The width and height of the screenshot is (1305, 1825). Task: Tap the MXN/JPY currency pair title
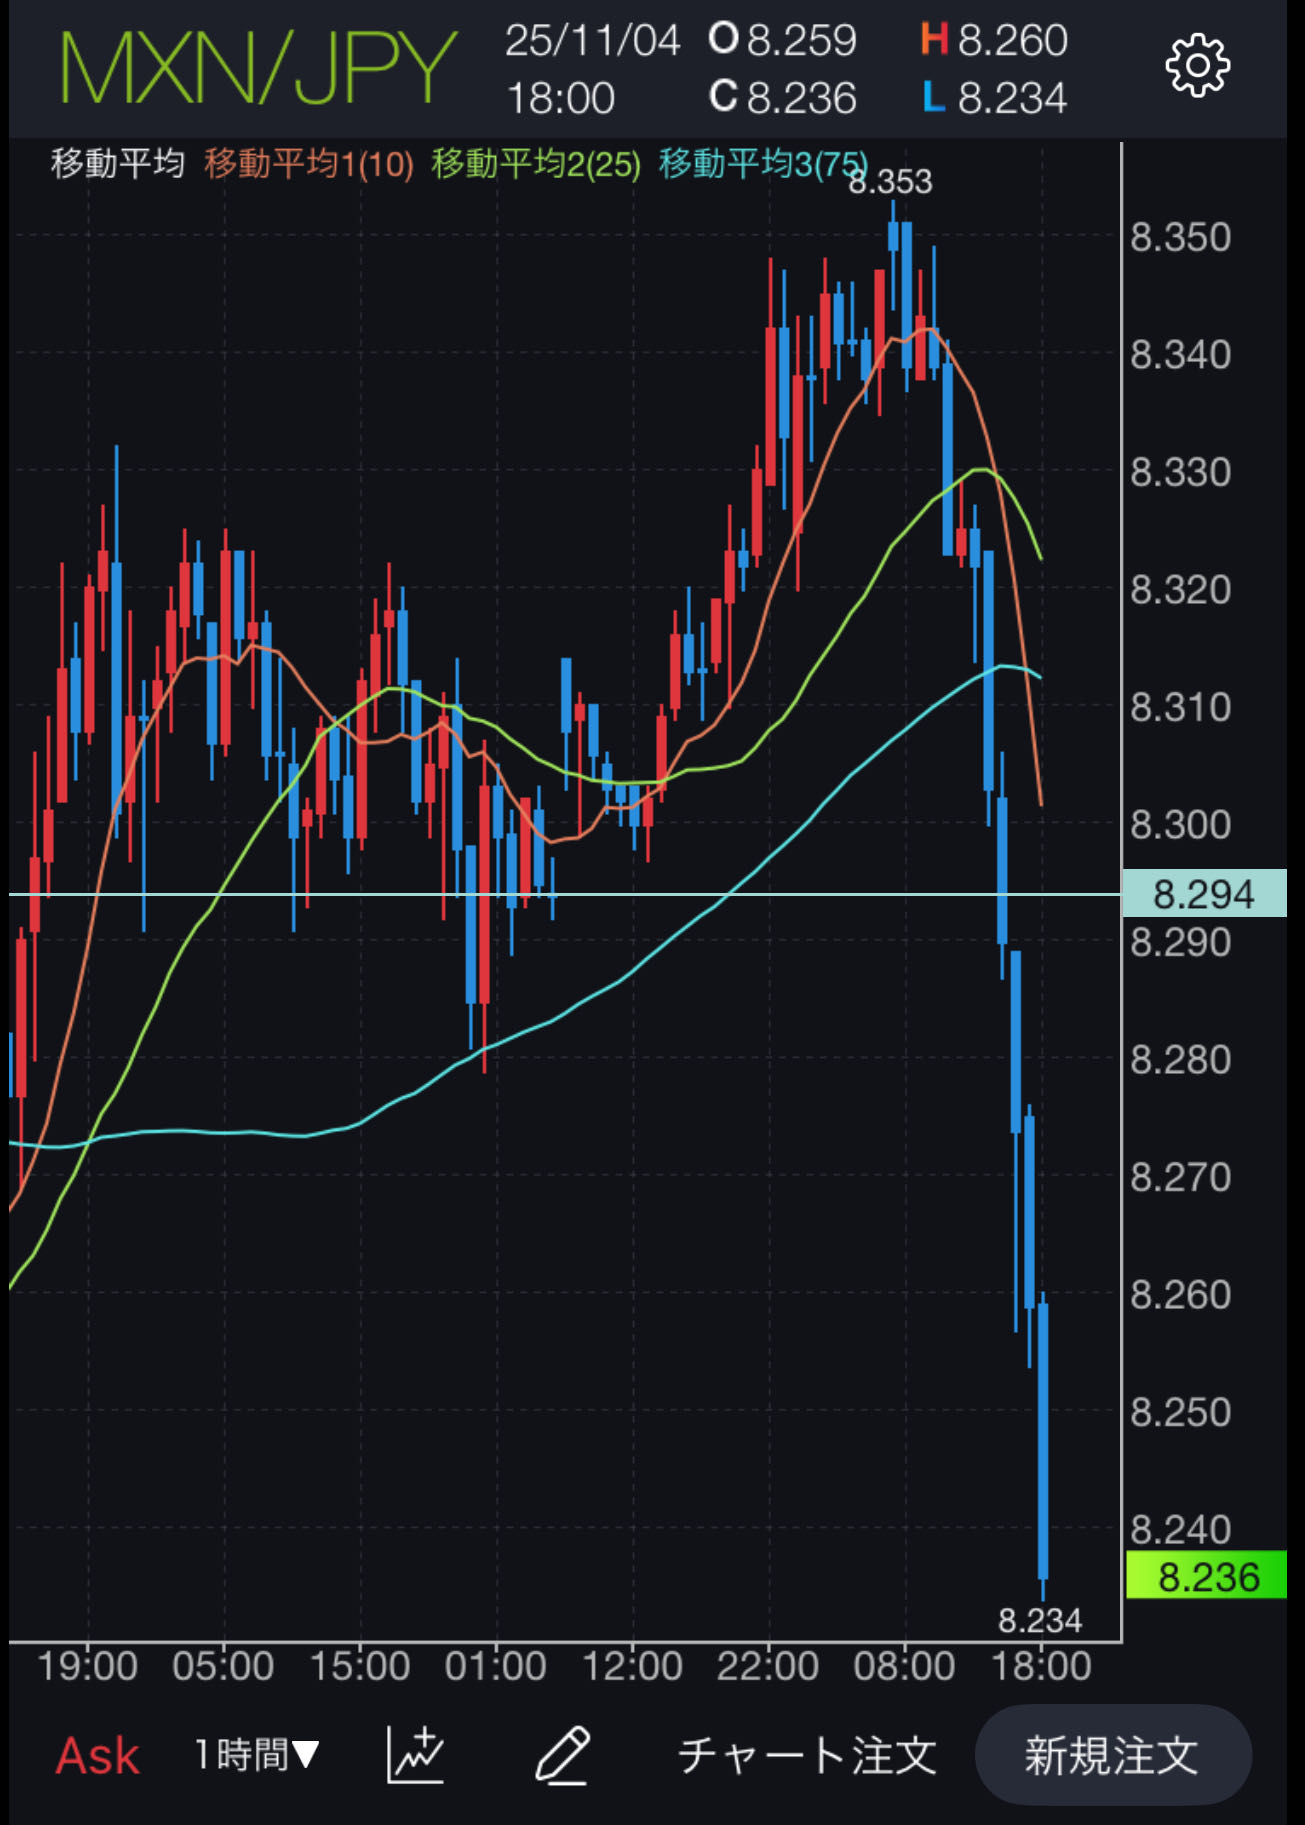point(258,68)
